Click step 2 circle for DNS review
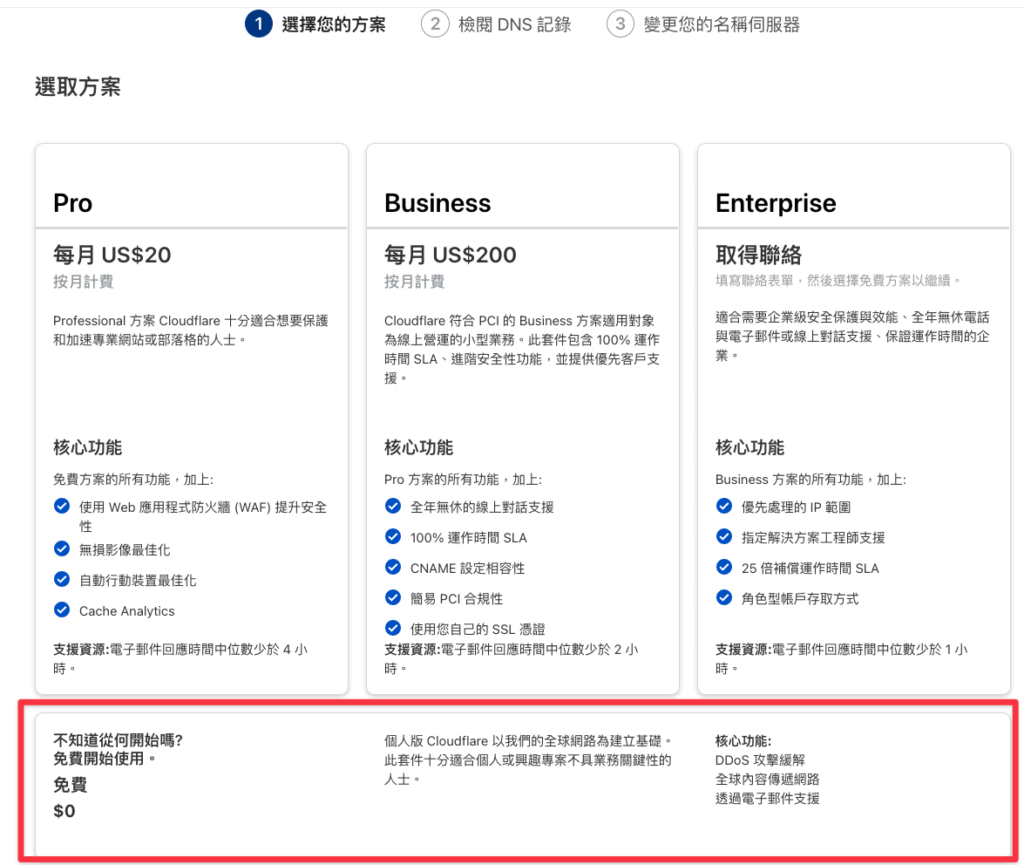This screenshot has height=865, width=1024. [x=435, y=24]
